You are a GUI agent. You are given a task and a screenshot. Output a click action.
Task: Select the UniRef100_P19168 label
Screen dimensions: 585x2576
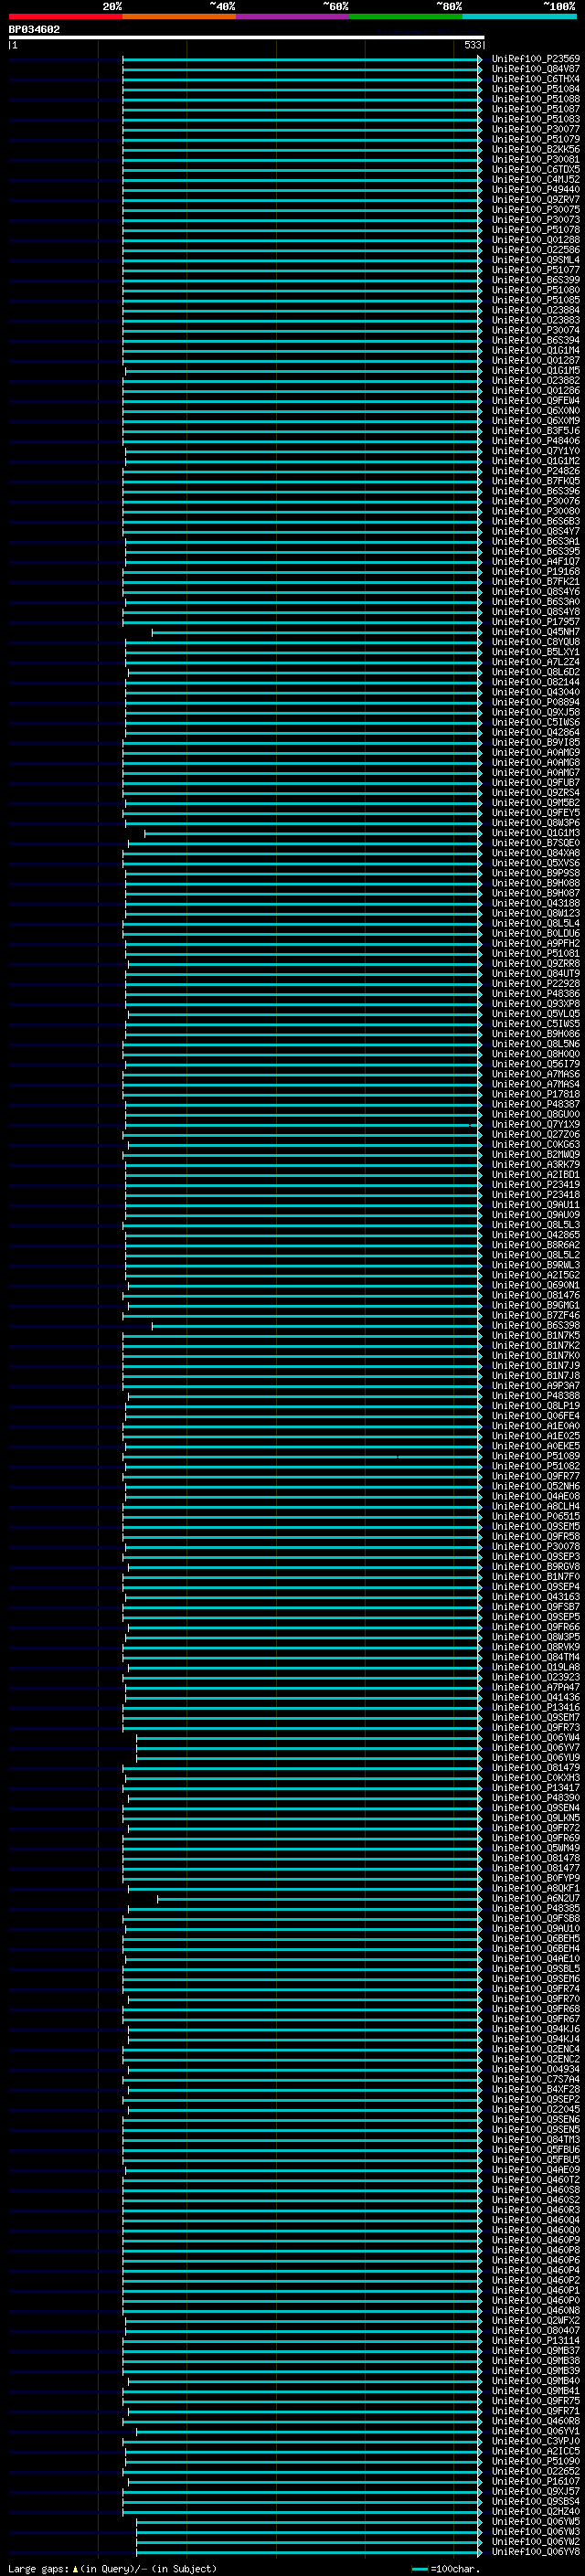[x=536, y=572]
